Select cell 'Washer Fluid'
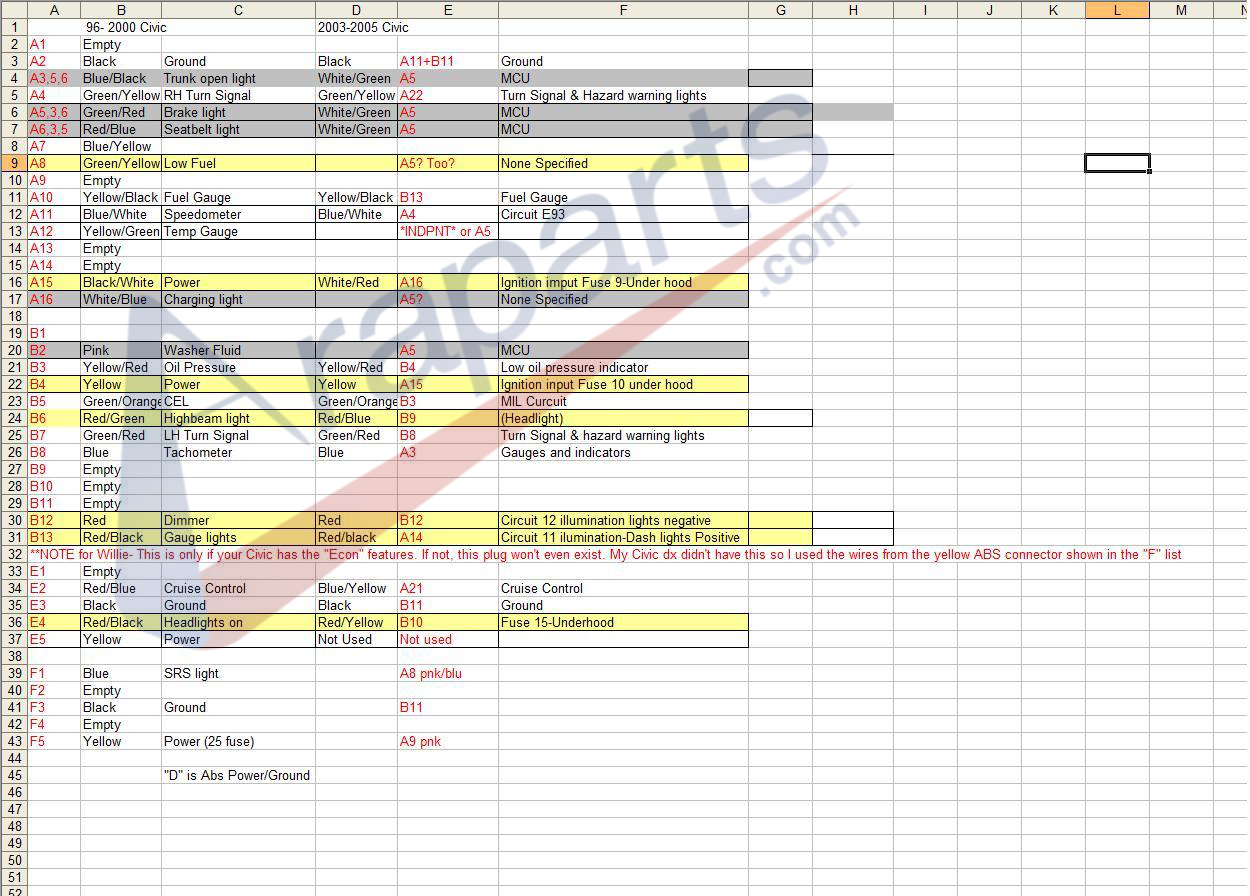This screenshot has height=896, width=1250. (x=238, y=350)
